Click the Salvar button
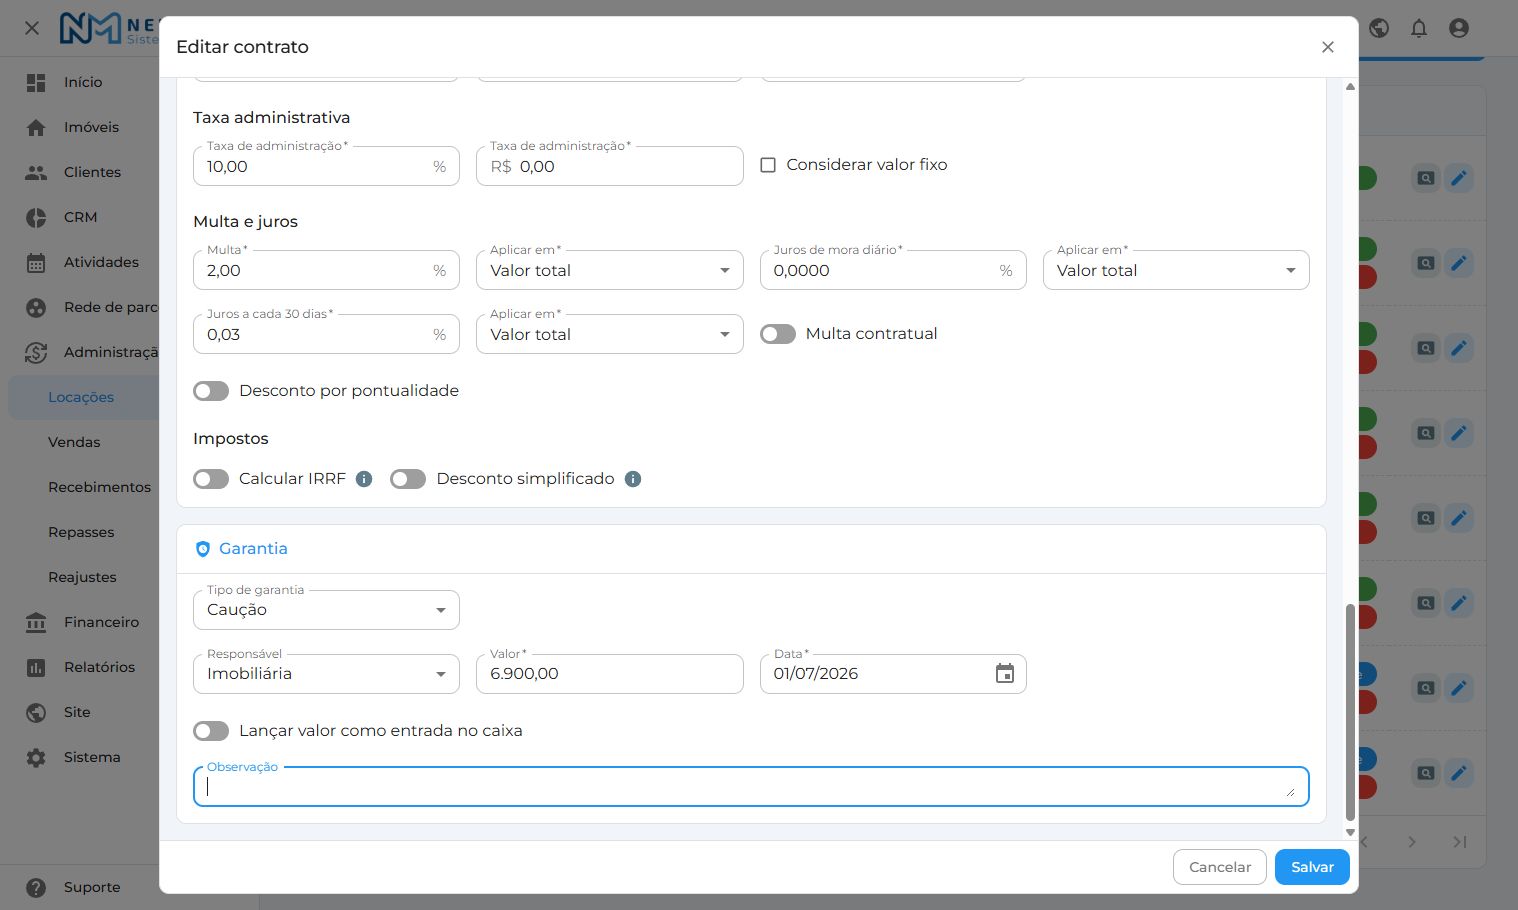Viewport: 1518px width, 910px height. [1312, 867]
